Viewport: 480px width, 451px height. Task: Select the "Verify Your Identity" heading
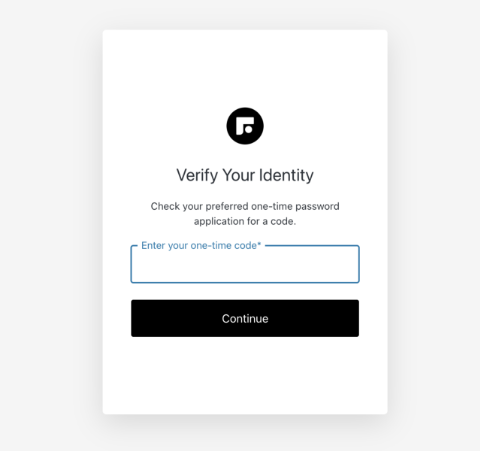(x=245, y=175)
